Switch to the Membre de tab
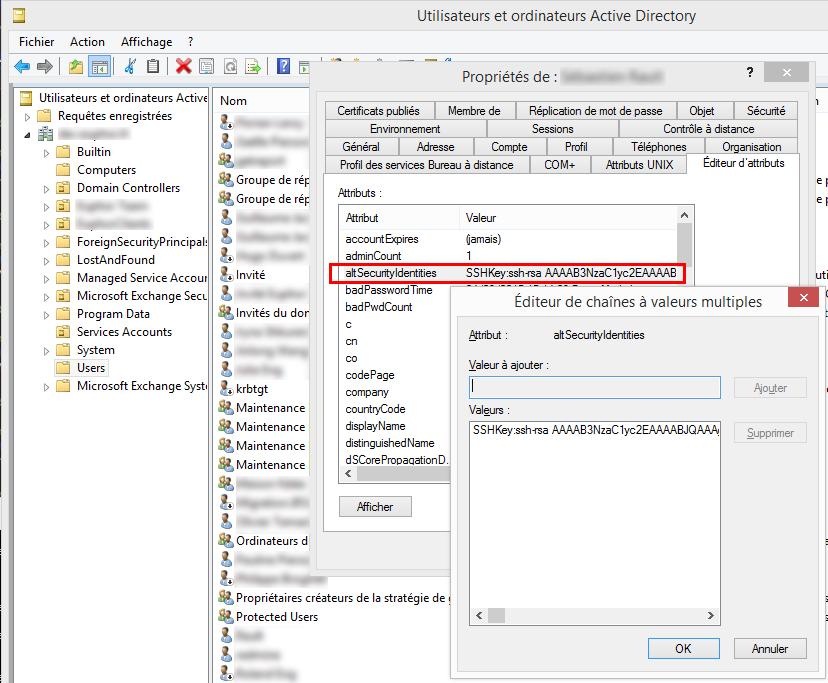 [x=474, y=111]
